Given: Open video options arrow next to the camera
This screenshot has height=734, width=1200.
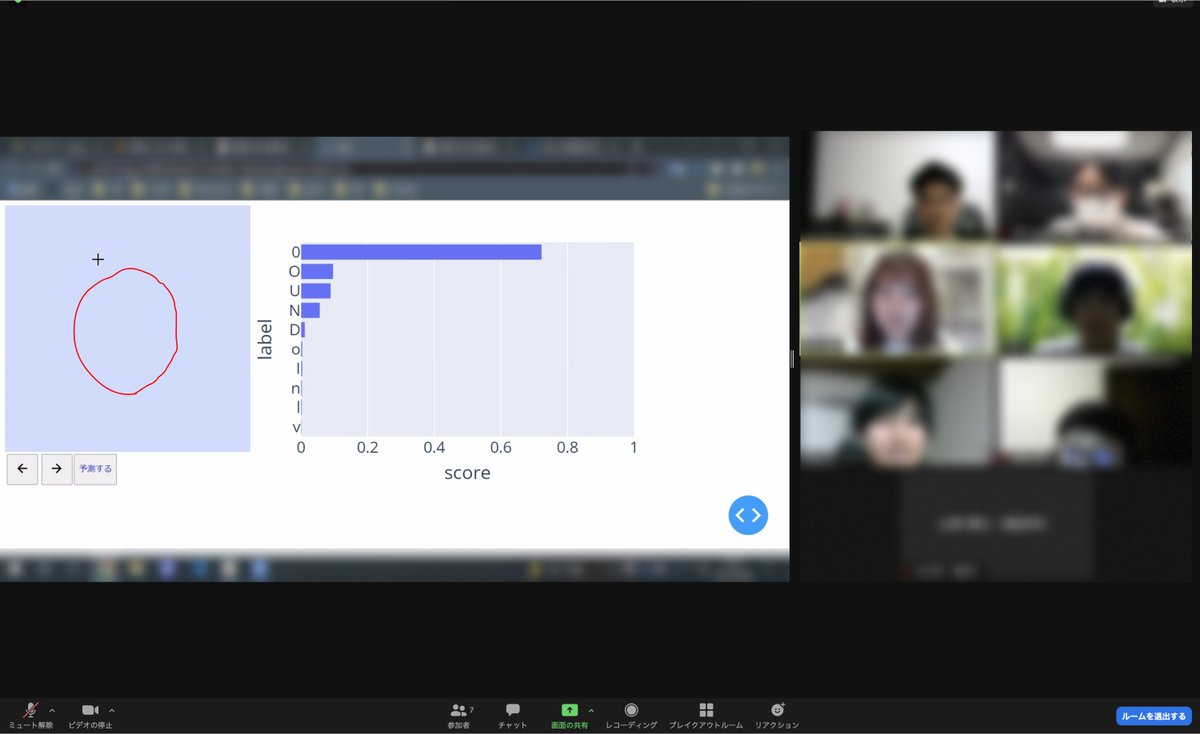Looking at the screenshot, I should [x=111, y=710].
